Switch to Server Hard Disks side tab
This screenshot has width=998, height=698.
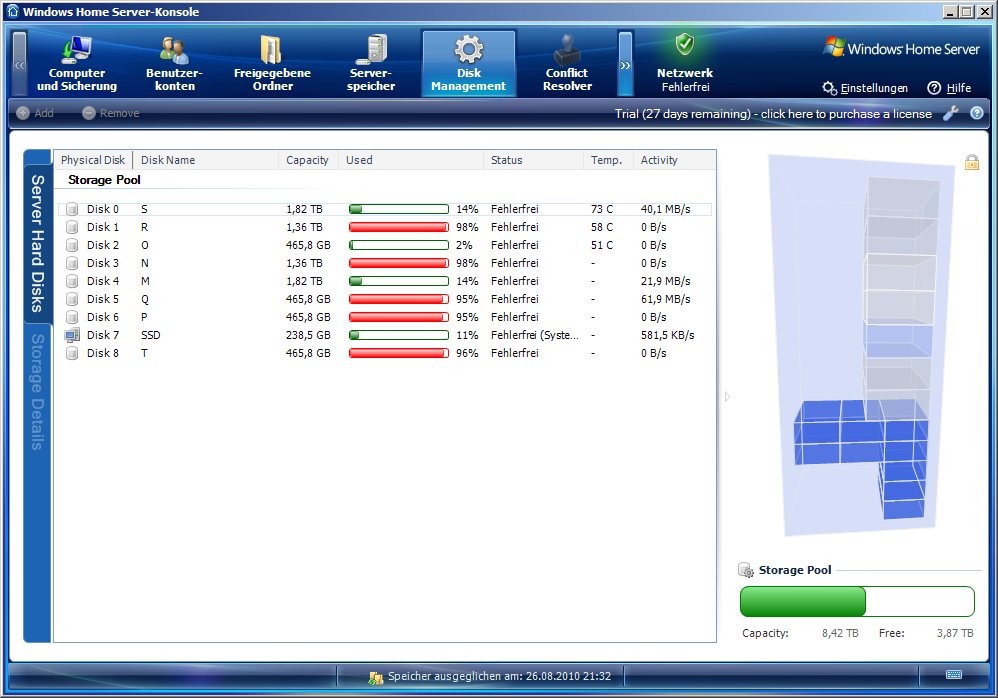[x=38, y=244]
